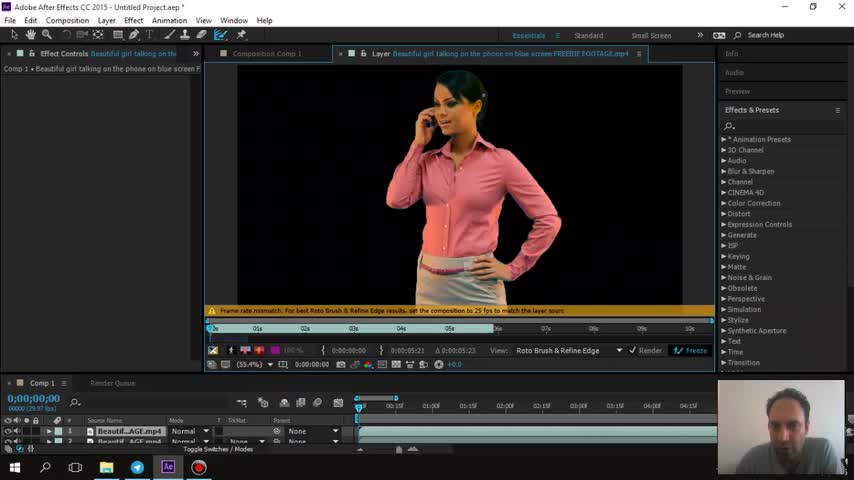The image size is (854, 480).
Task: Switch to the Render Queue tab
Action: tap(112, 383)
